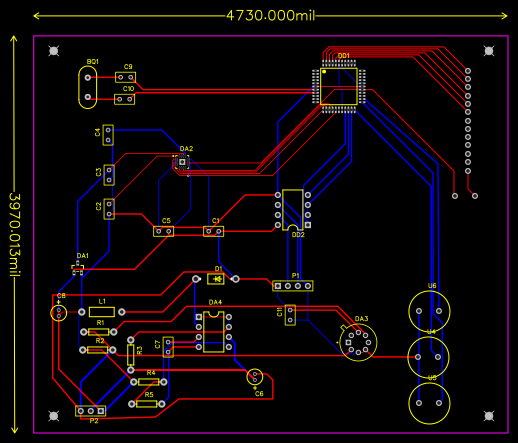The width and height of the screenshot is (518, 443).
Task: Select inductor L1 footprint
Action: (x=102, y=312)
